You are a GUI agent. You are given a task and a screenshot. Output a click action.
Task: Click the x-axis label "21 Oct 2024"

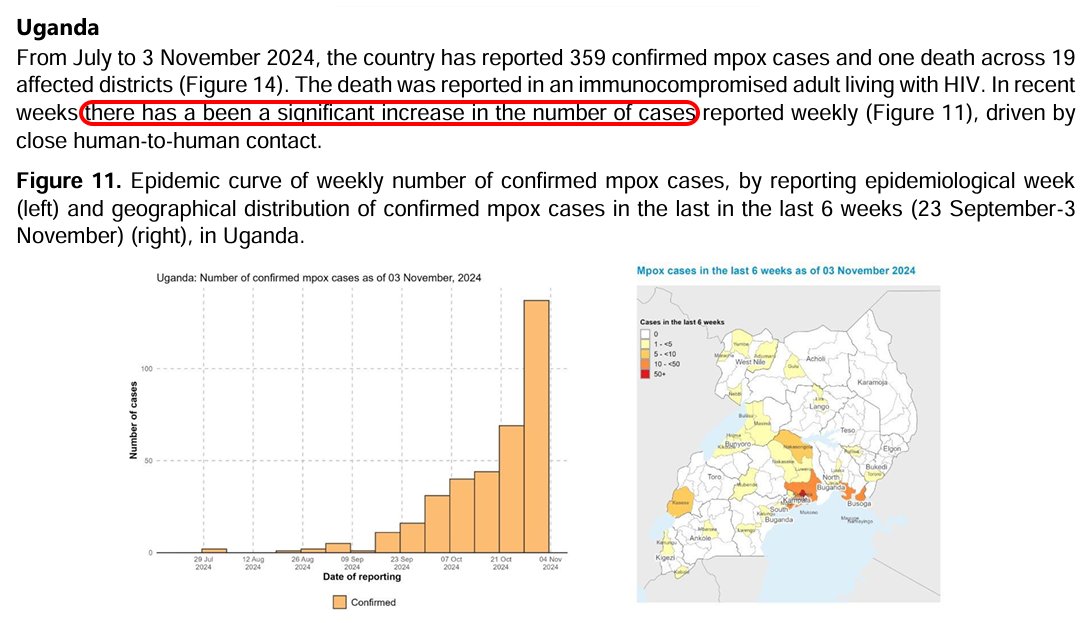pyautogui.click(x=501, y=563)
